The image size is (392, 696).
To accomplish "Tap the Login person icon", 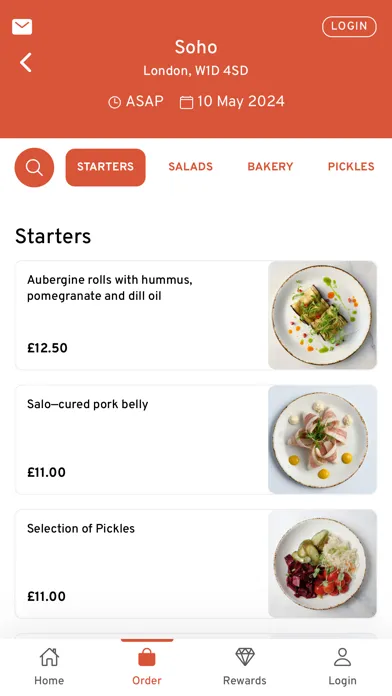I will pos(342,657).
